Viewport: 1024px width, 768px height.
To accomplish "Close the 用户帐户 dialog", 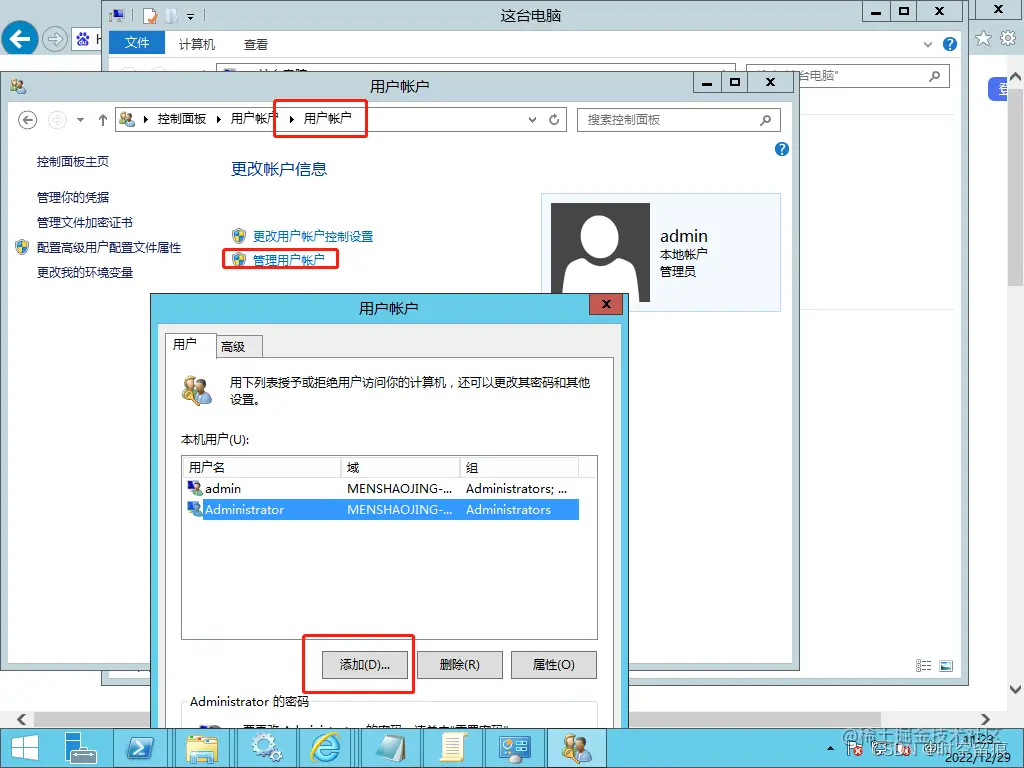I will (605, 304).
